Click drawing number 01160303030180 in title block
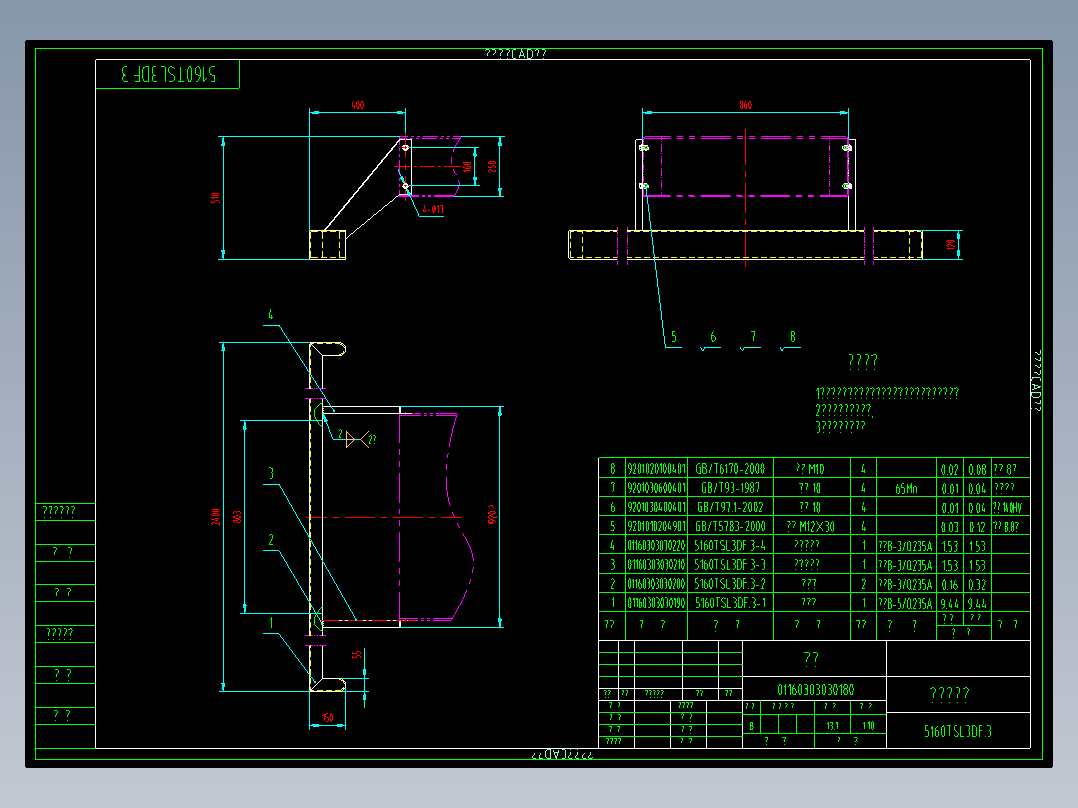The width and height of the screenshot is (1078, 808). 815,690
